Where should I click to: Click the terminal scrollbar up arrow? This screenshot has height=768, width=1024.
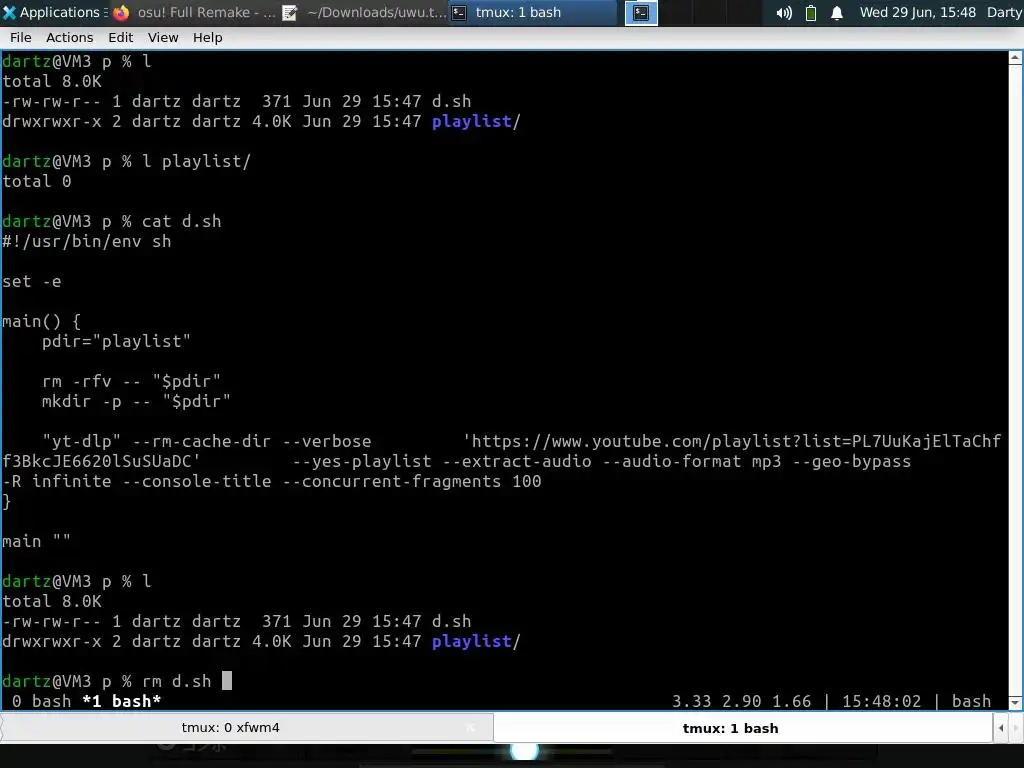(x=1016, y=57)
